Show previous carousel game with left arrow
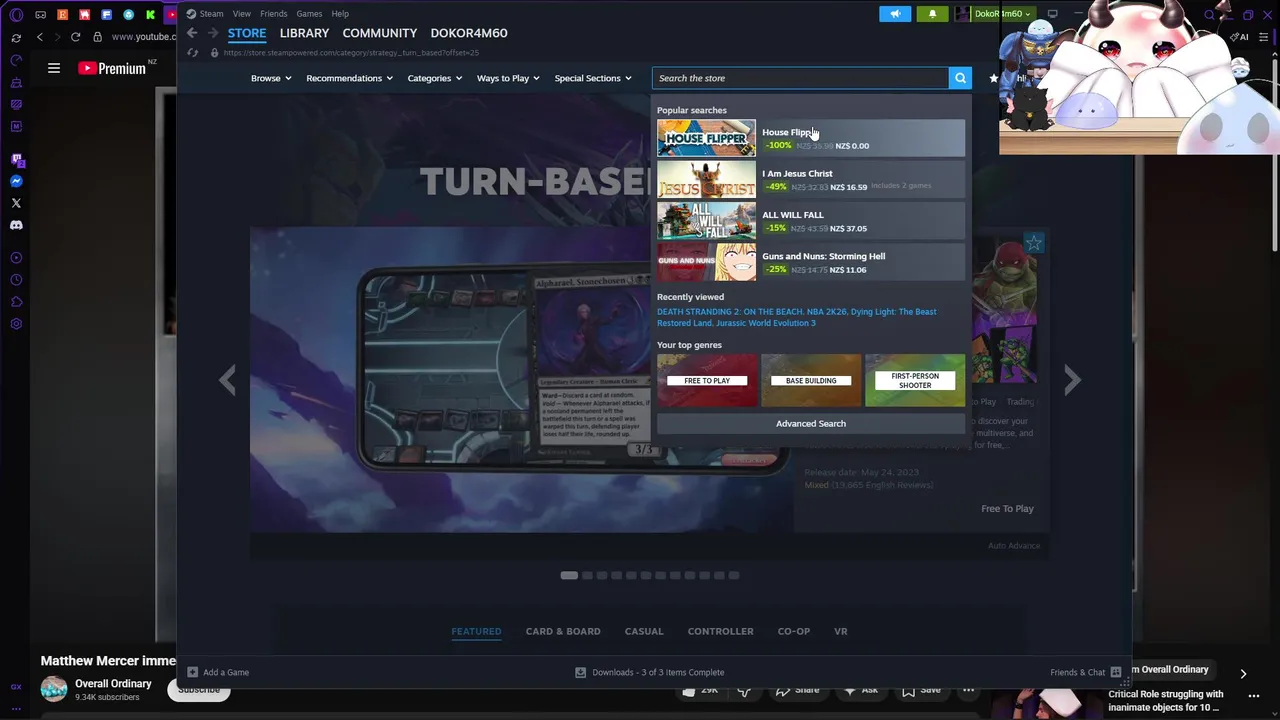 [228, 380]
